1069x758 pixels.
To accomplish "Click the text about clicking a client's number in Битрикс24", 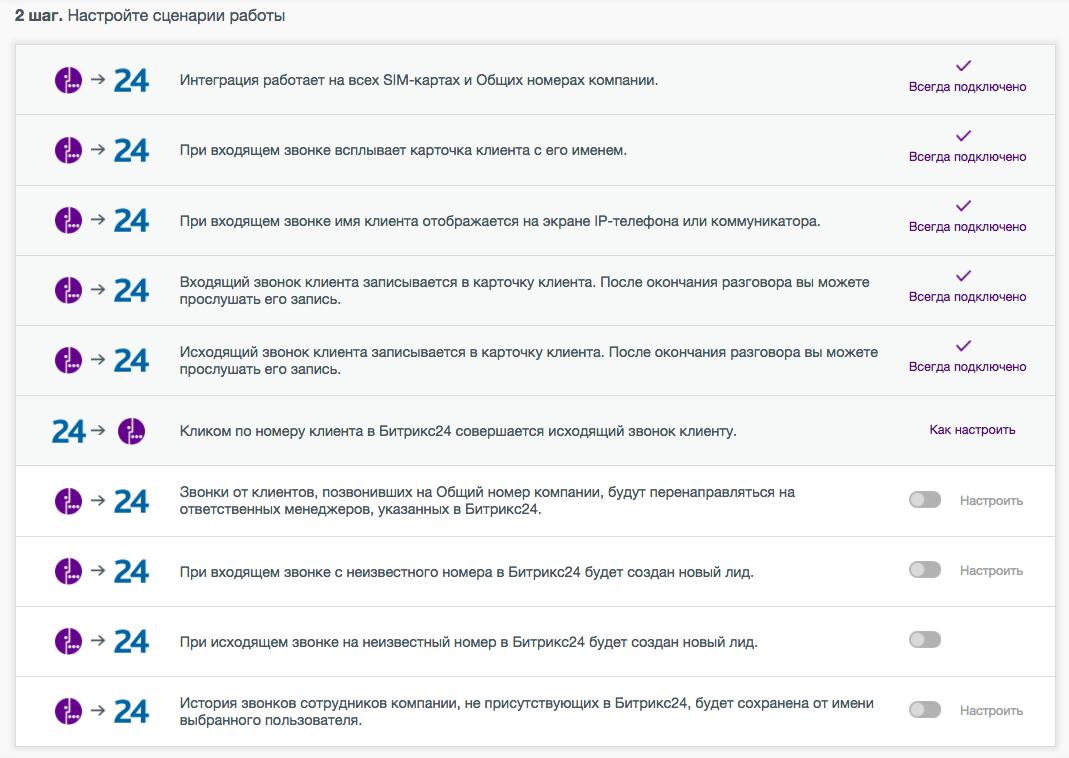I will (458, 431).
